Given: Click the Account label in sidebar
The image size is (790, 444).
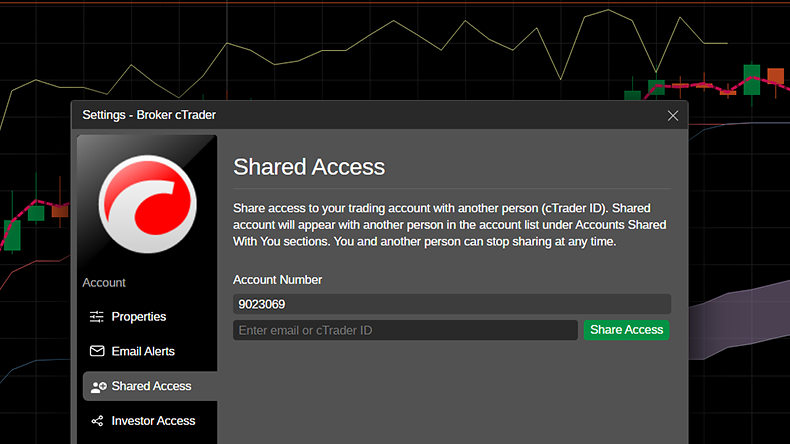Looking at the screenshot, I should click(104, 283).
